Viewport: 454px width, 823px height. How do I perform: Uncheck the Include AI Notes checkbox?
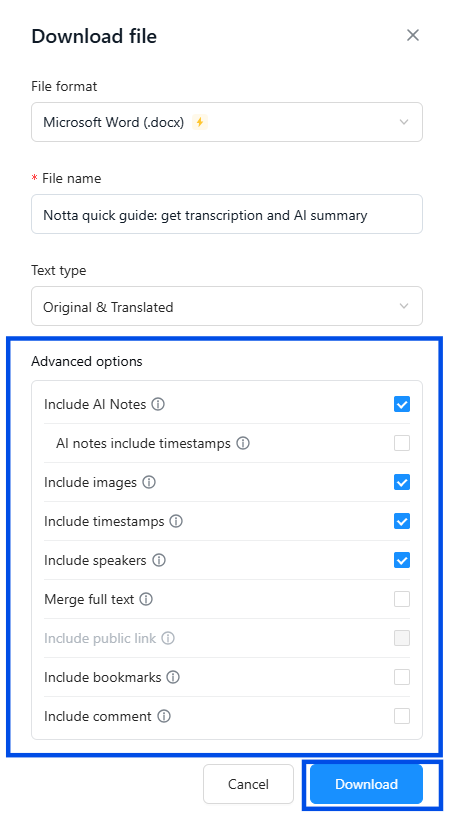point(402,404)
